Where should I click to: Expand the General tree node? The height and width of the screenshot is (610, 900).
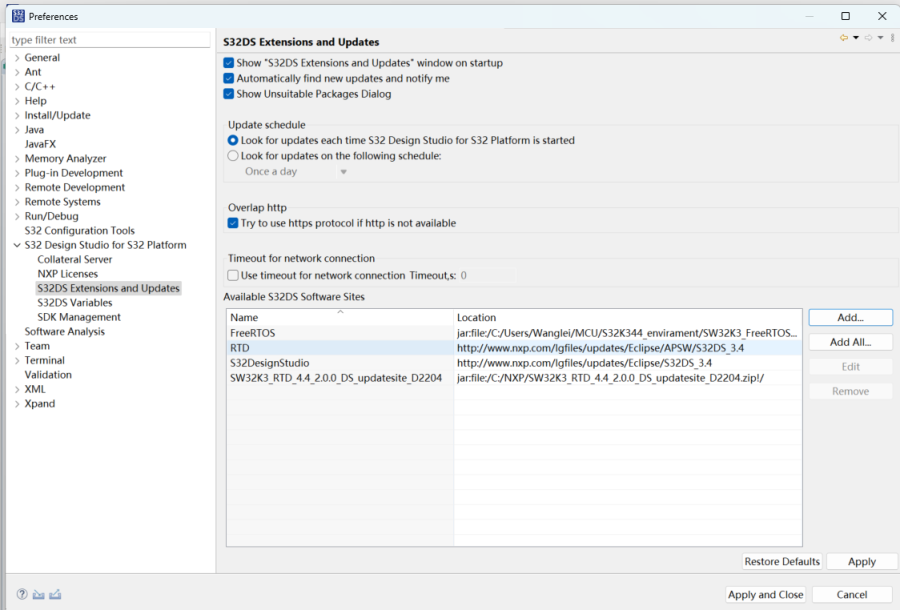pos(17,57)
